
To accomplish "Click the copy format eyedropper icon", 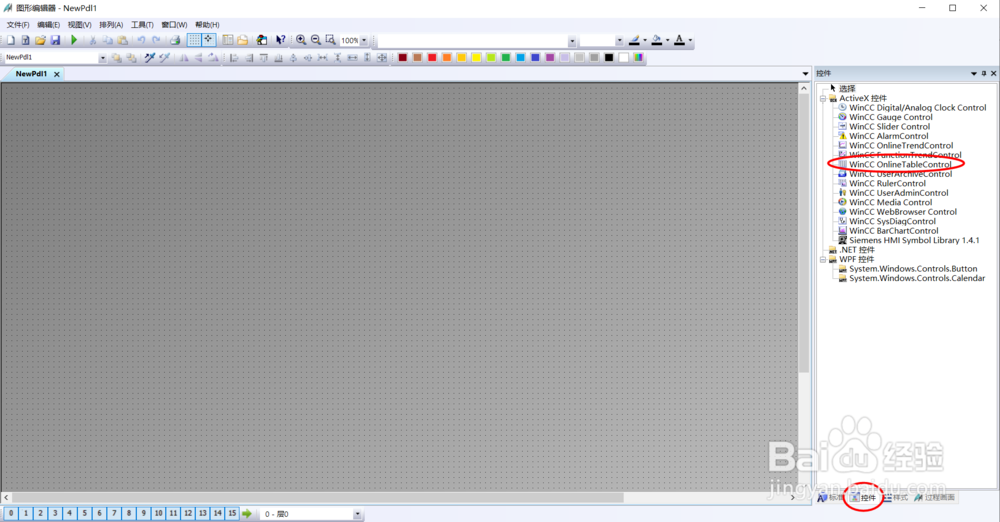I will tap(150, 57).
